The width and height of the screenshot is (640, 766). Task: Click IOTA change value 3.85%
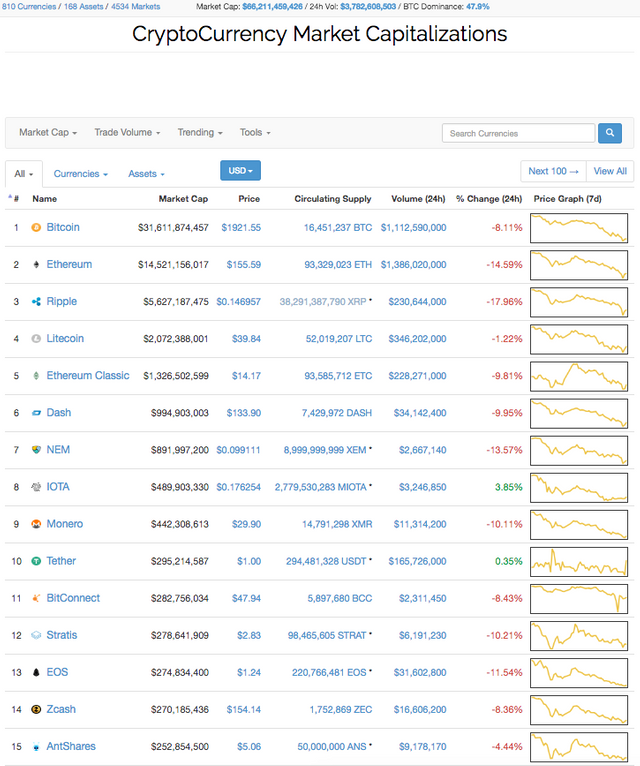(509, 487)
